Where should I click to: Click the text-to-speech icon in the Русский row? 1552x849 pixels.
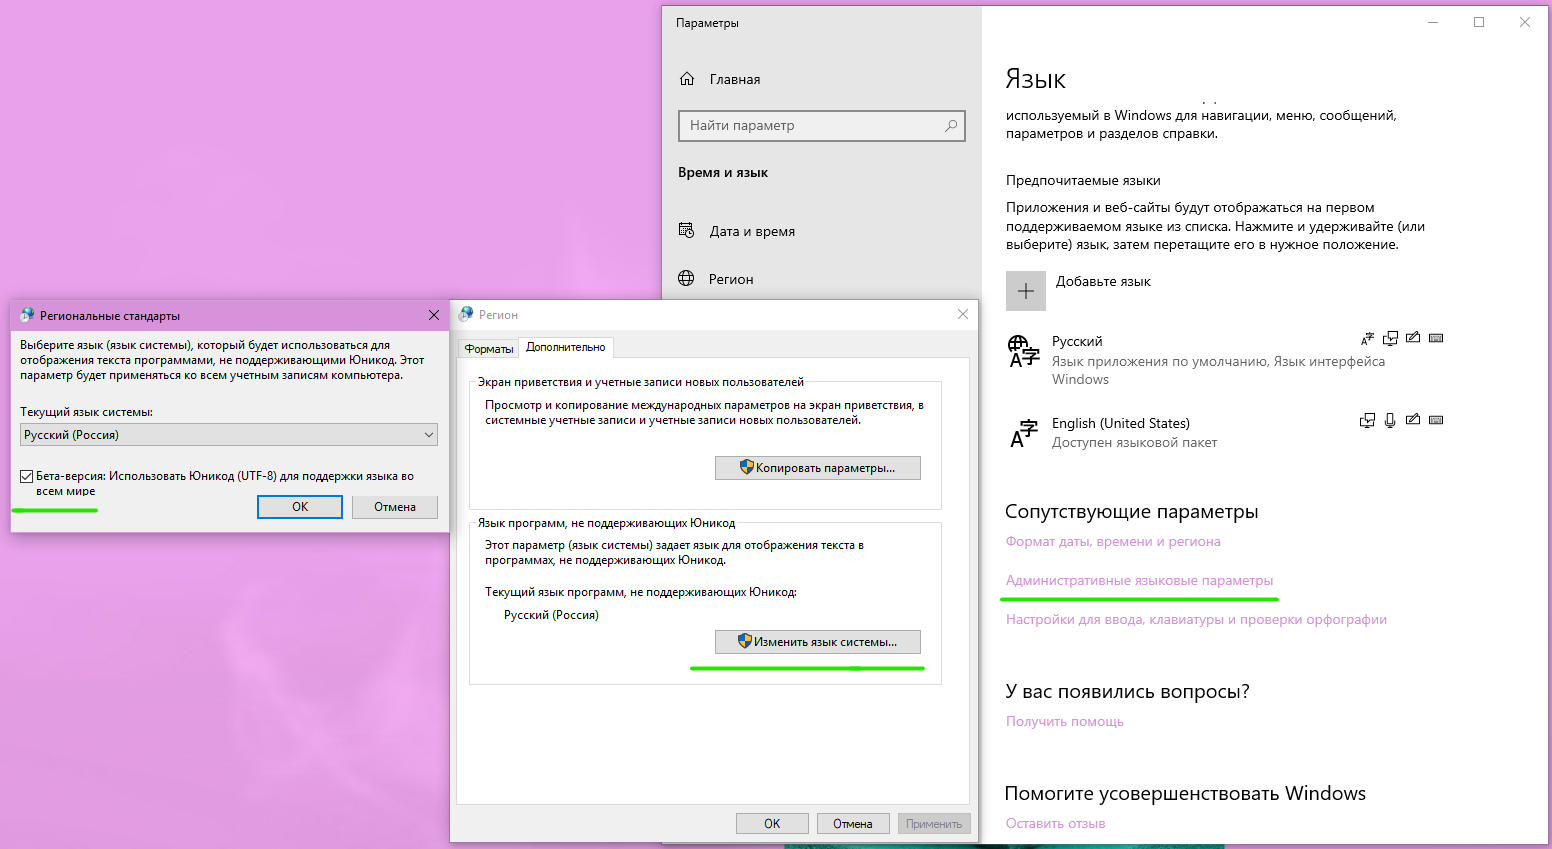[x=1390, y=338]
